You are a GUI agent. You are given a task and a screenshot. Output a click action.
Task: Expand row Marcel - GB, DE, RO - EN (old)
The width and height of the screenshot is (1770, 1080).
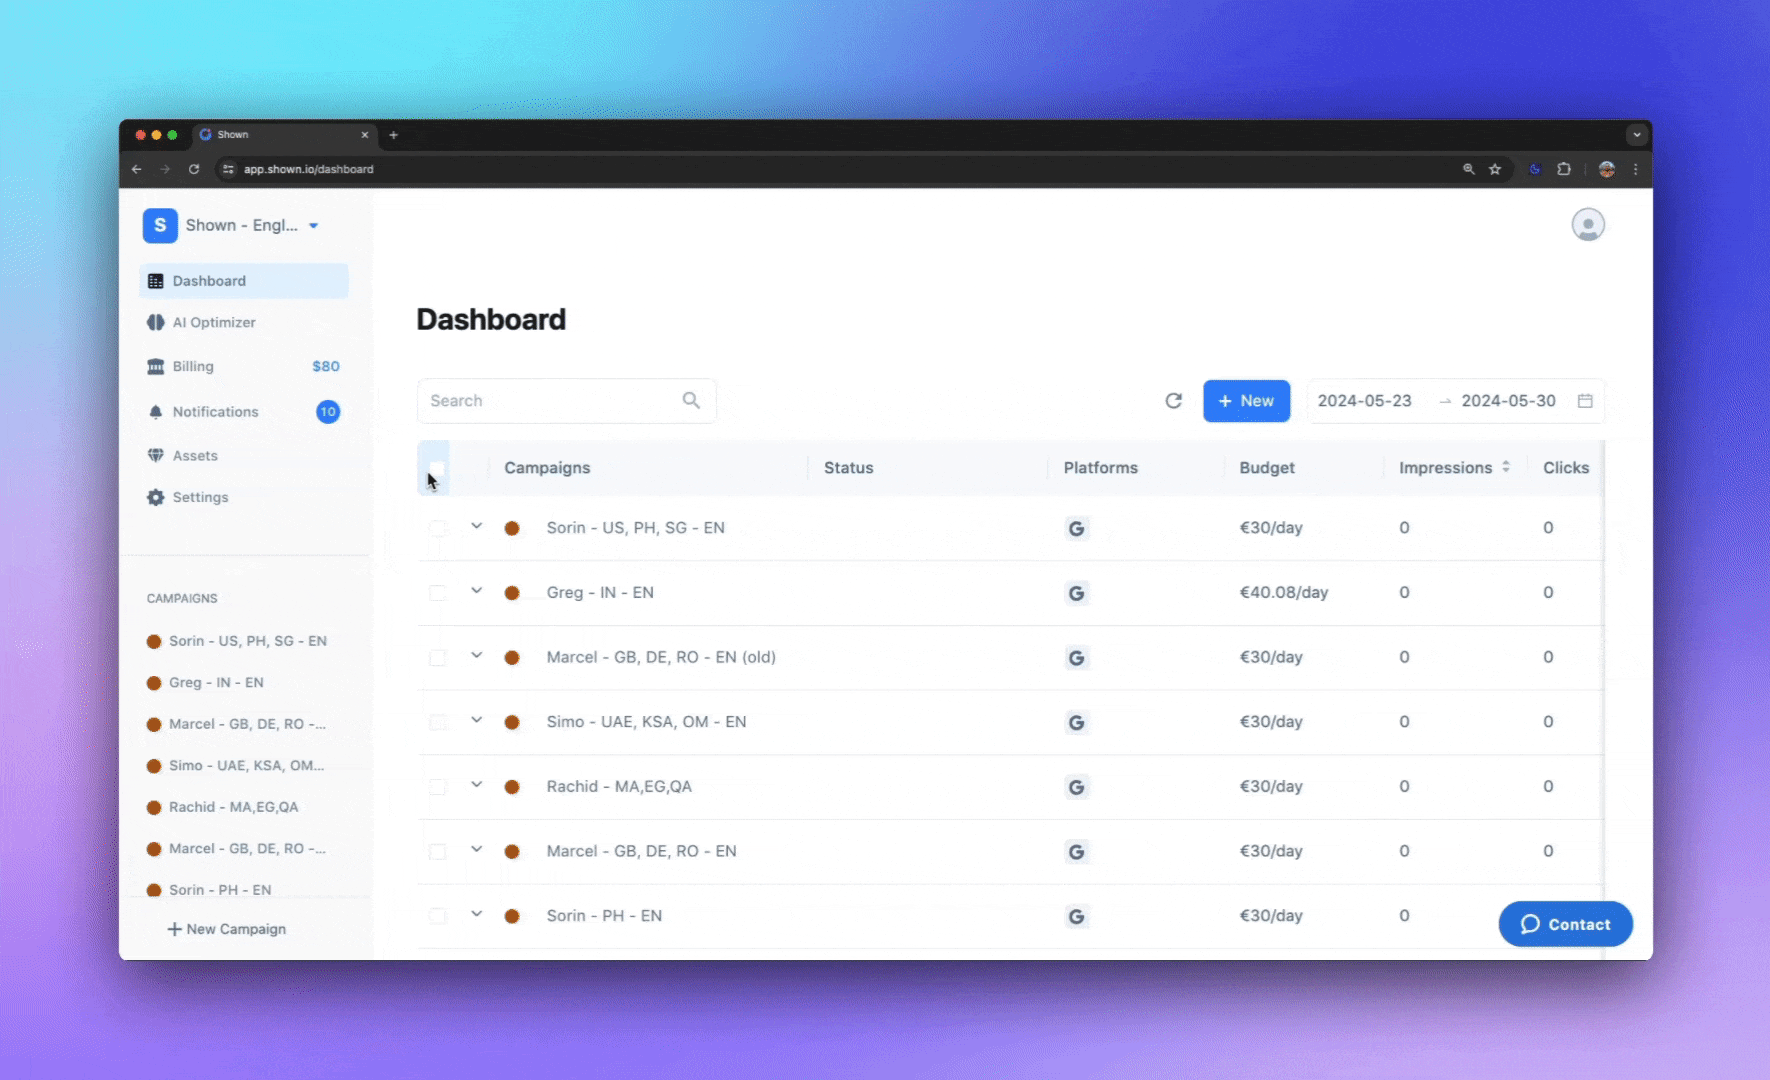pos(477,656)
